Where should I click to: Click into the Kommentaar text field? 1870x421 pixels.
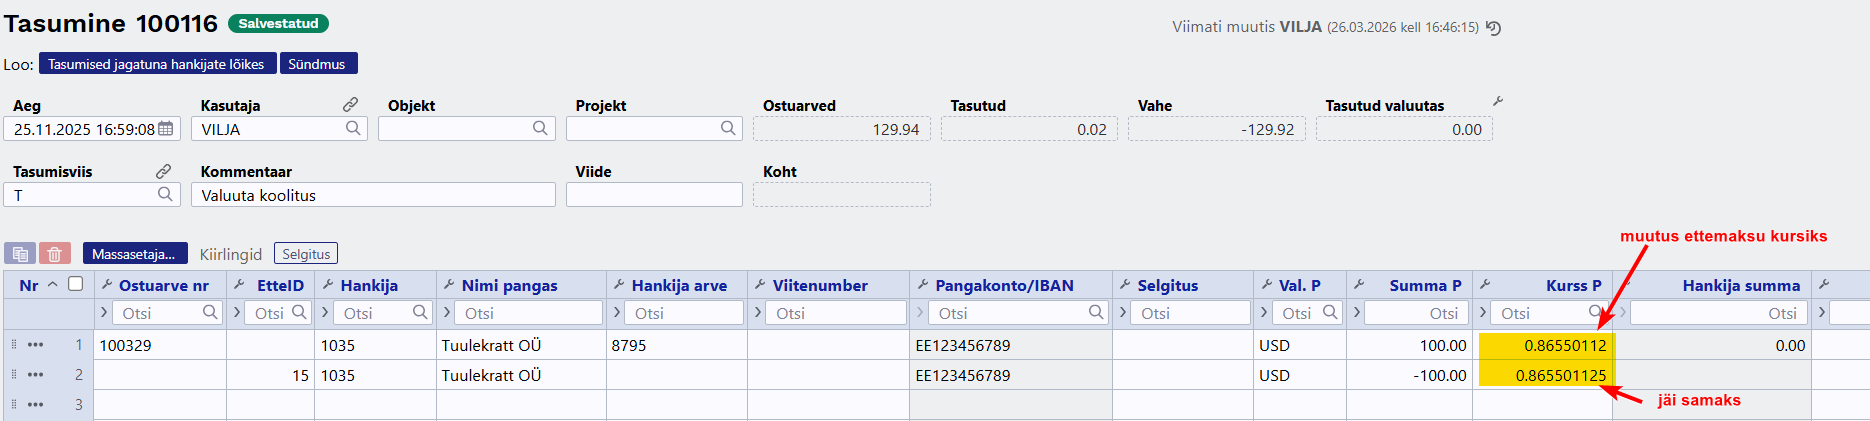pyautogui.click(x=373, y=195)
